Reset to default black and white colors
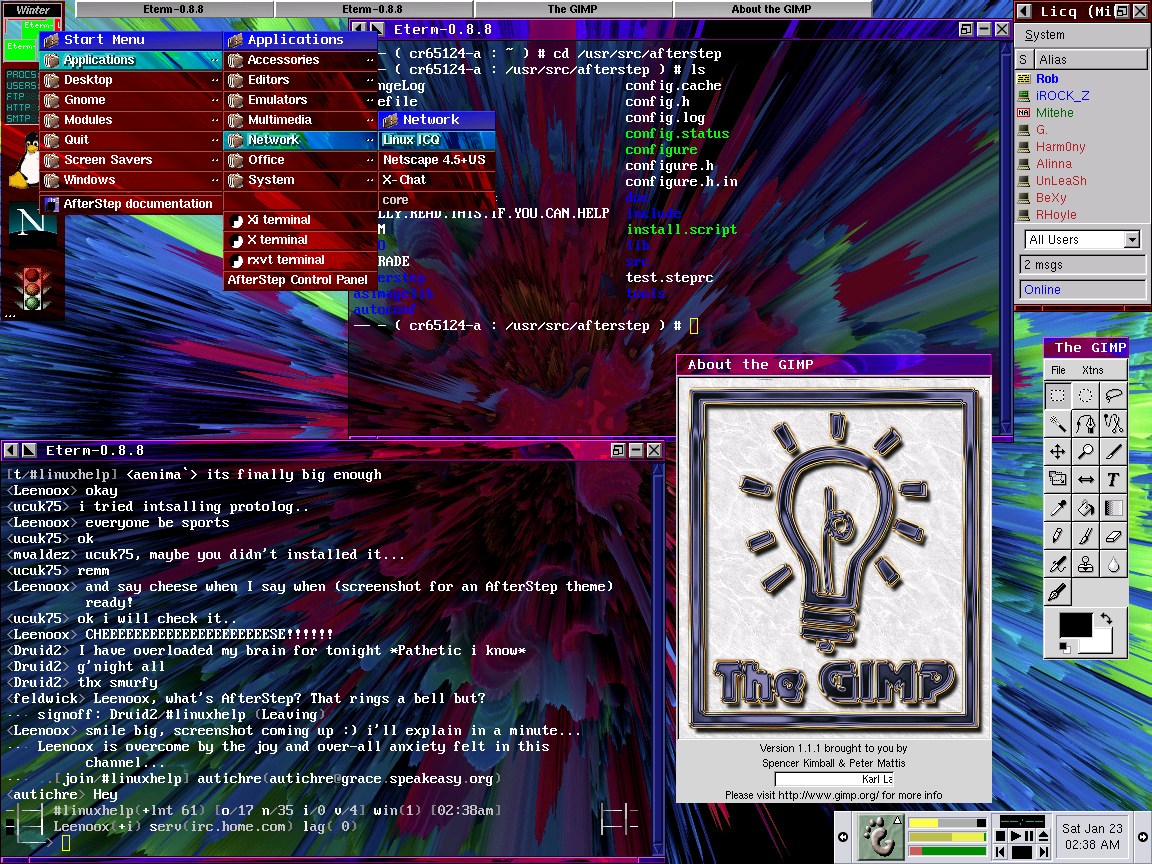This screenshot has width=1152, height=864. [1064, 648]
